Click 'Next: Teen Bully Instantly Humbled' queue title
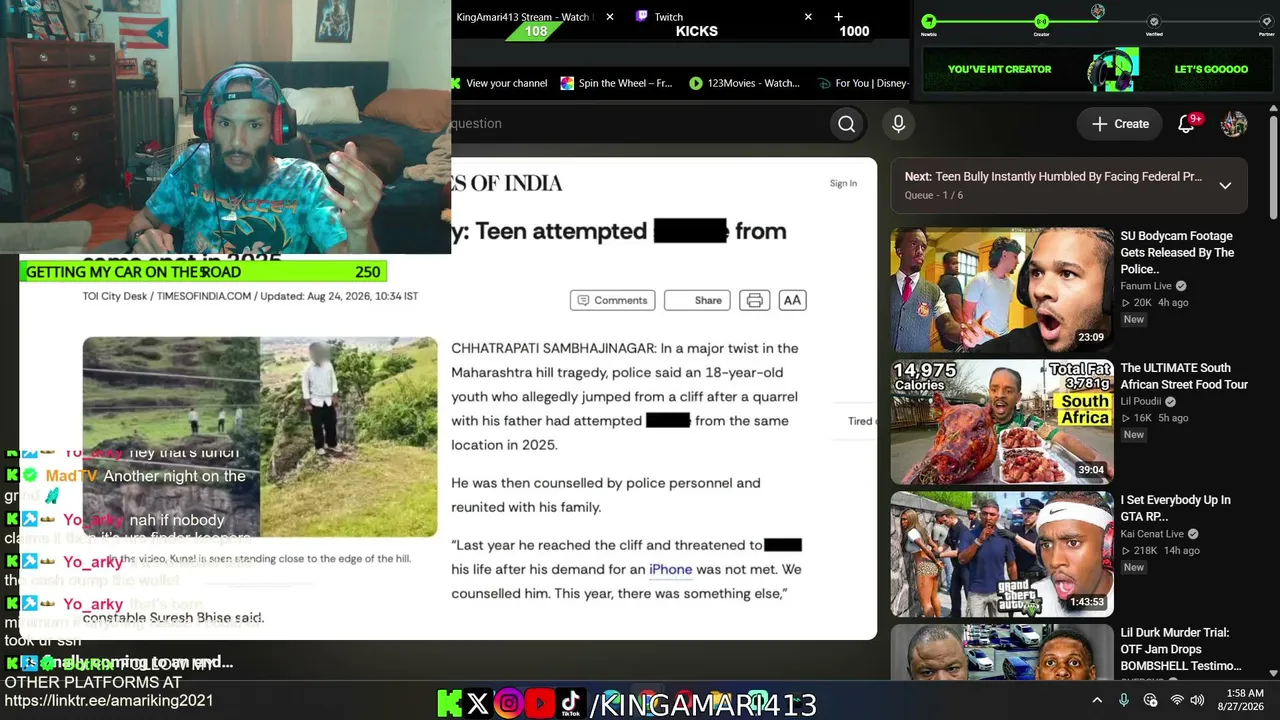Viewport: 1280px width, 720px height. pos(1053,177)
